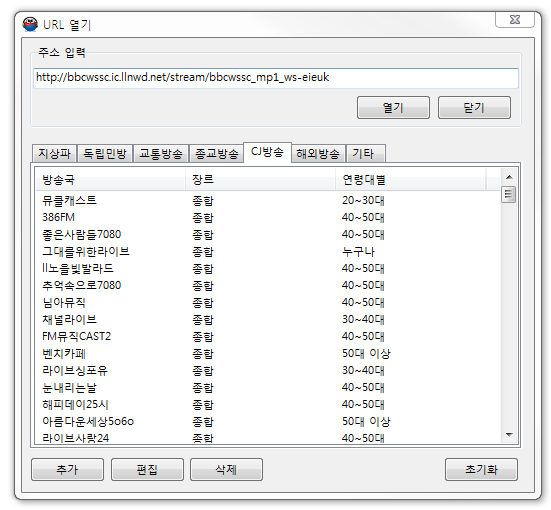Select the 채널라이브 row

click(268, 319)
